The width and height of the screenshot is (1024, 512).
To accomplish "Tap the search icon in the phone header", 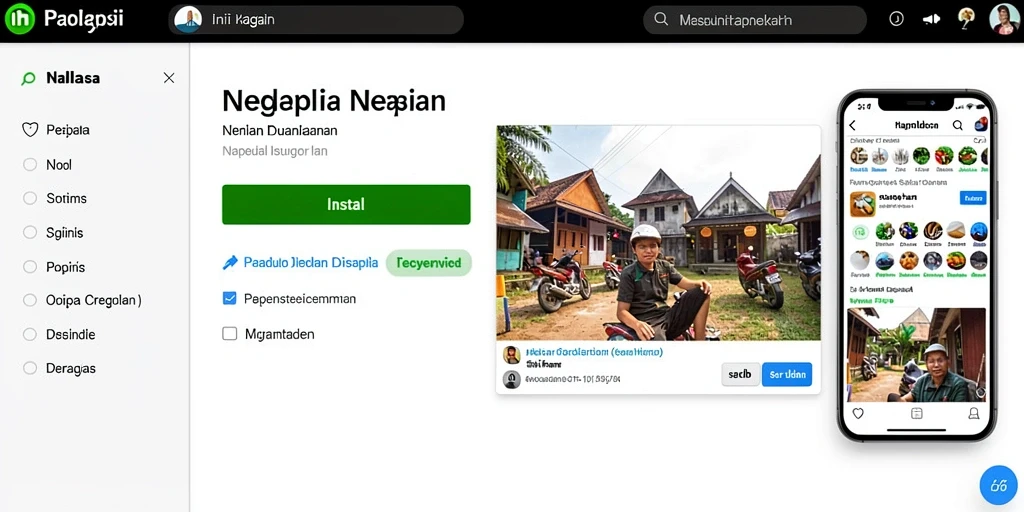I will point(957,125).
